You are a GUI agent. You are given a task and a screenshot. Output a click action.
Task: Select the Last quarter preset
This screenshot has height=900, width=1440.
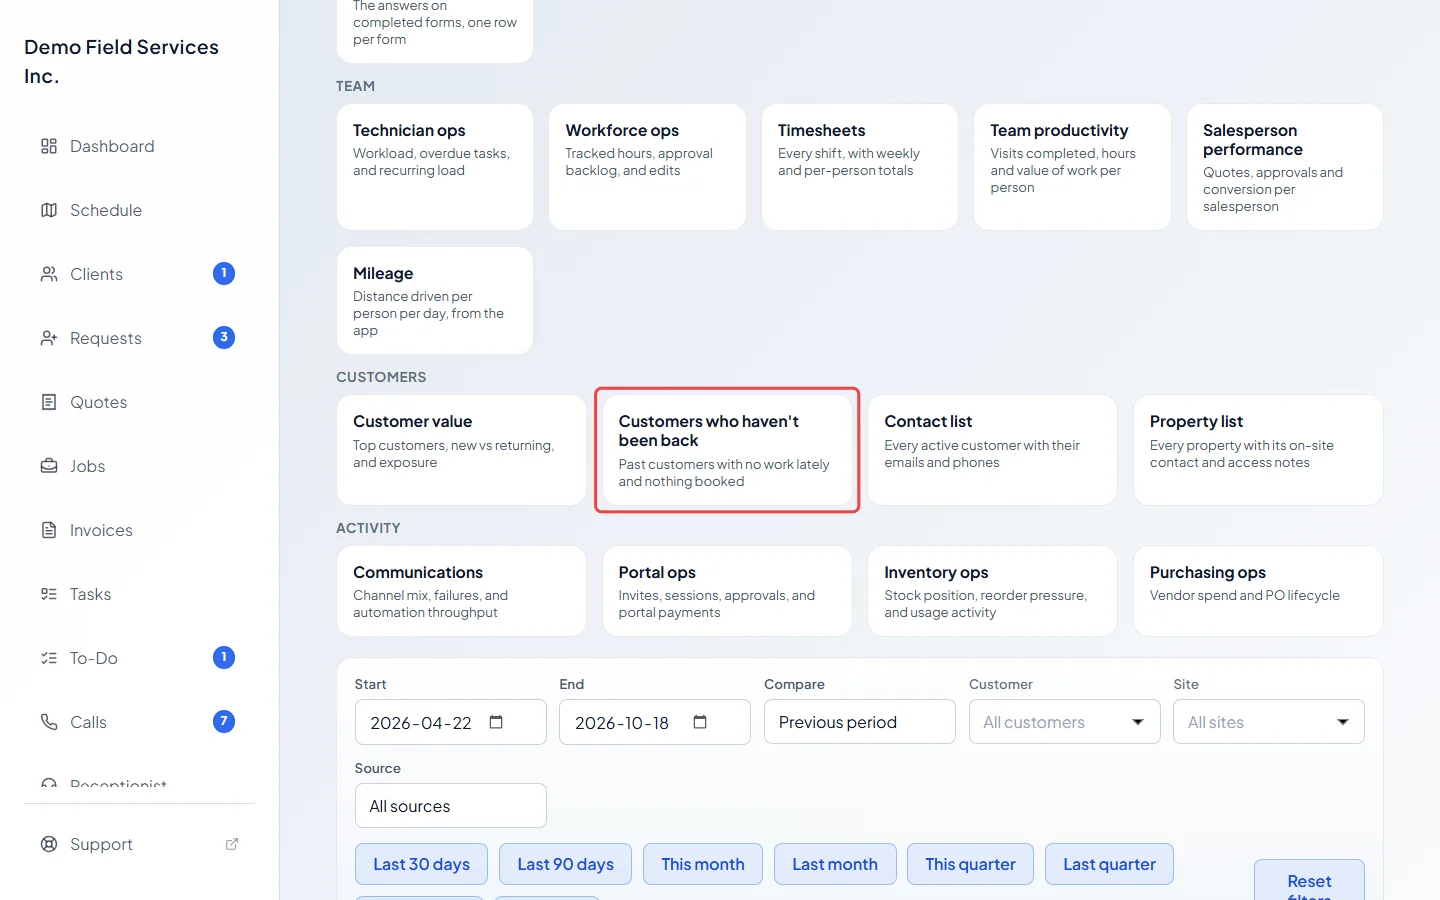pyautogui.click(x=1109, y=864)
